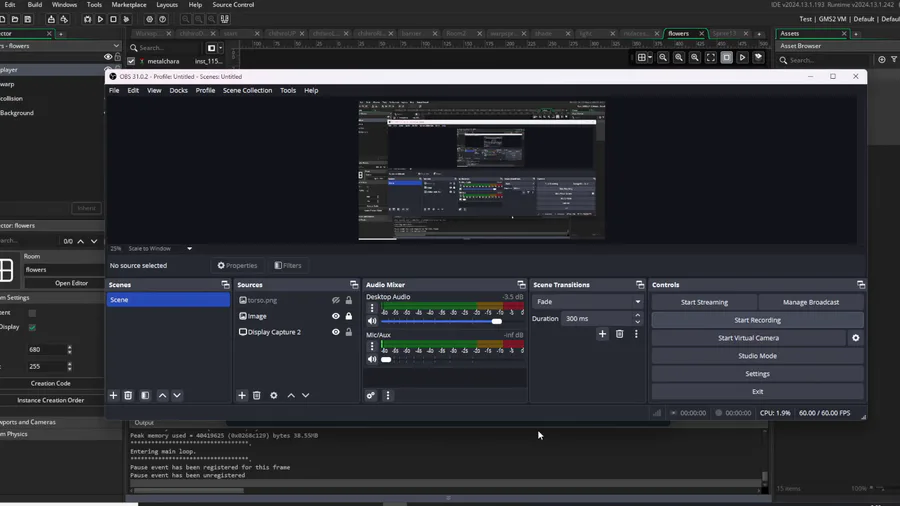Open Mic/Aux three-dot options
Image resolution: width=900 pixels, height=506 pixels.
372,346
